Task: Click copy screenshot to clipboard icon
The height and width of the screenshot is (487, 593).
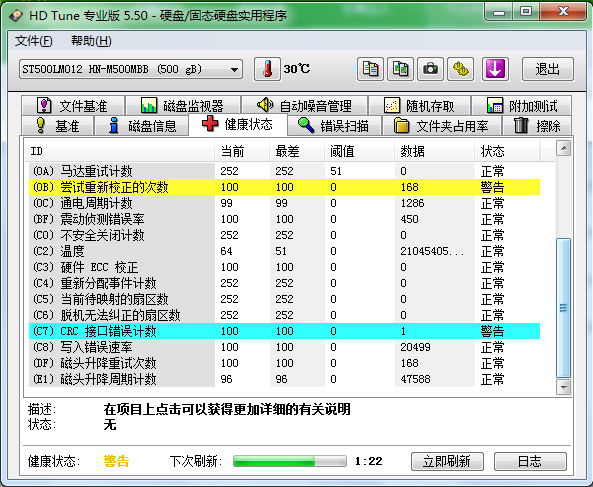Action: (x=401, y=69)
